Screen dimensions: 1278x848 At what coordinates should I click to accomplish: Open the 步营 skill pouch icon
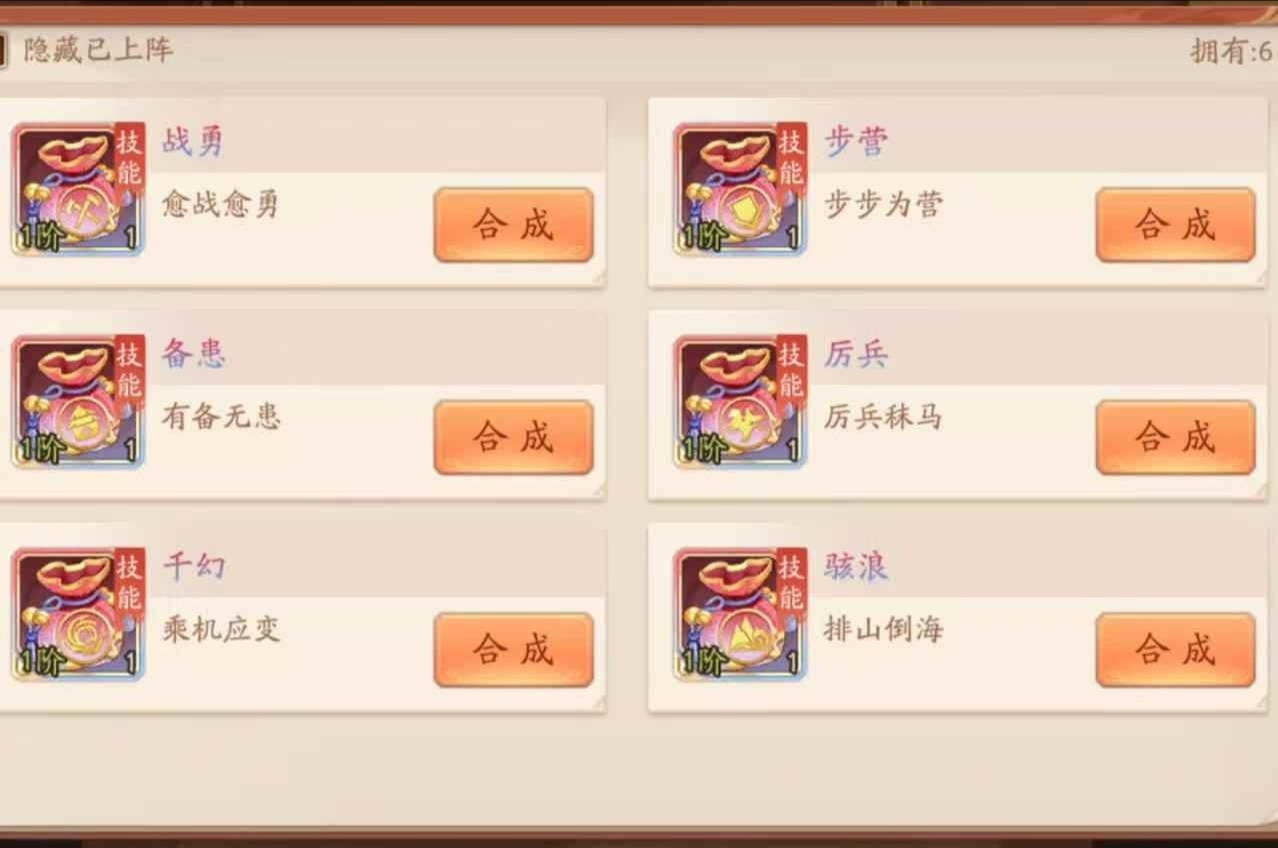[740, 190]
